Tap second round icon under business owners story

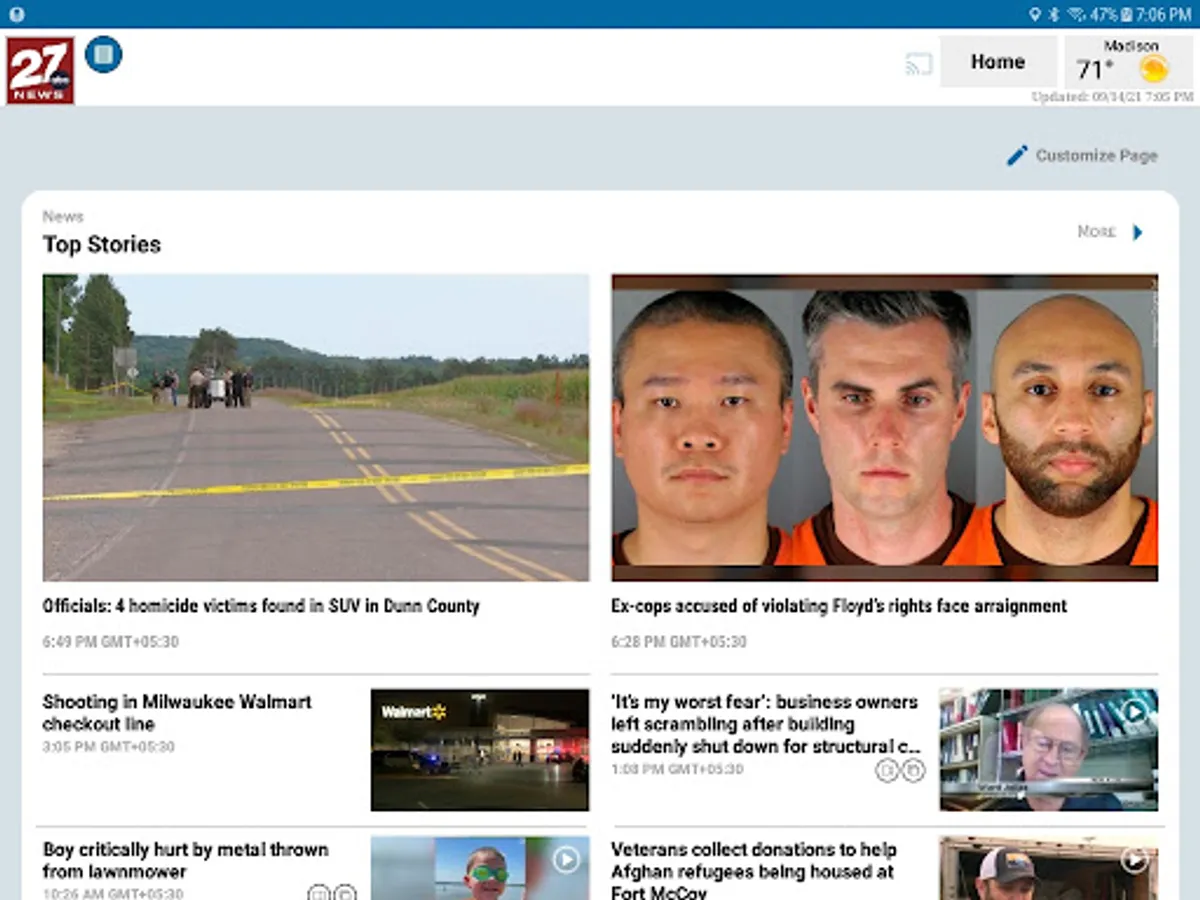coord(913,770)
